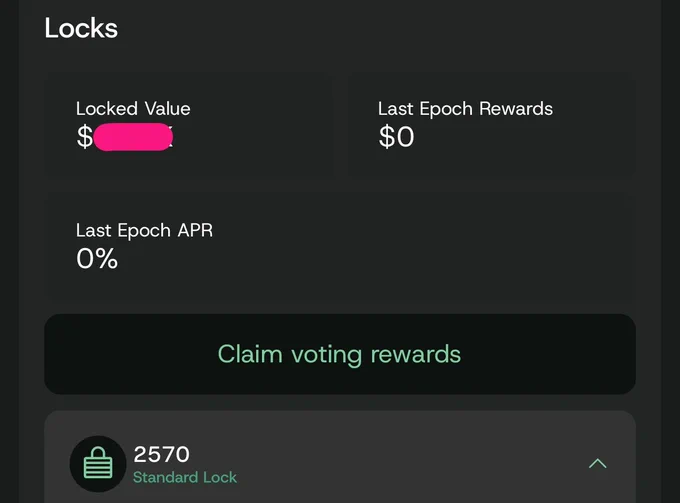Collapse the 2570 Standard Lock card with the chevron
The height and width of the screenshot is (503, 680).
tap(598, 464)
